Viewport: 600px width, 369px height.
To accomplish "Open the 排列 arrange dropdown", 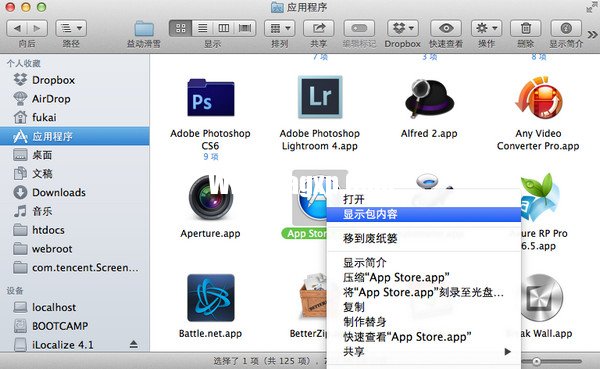I will coord(279,28).
